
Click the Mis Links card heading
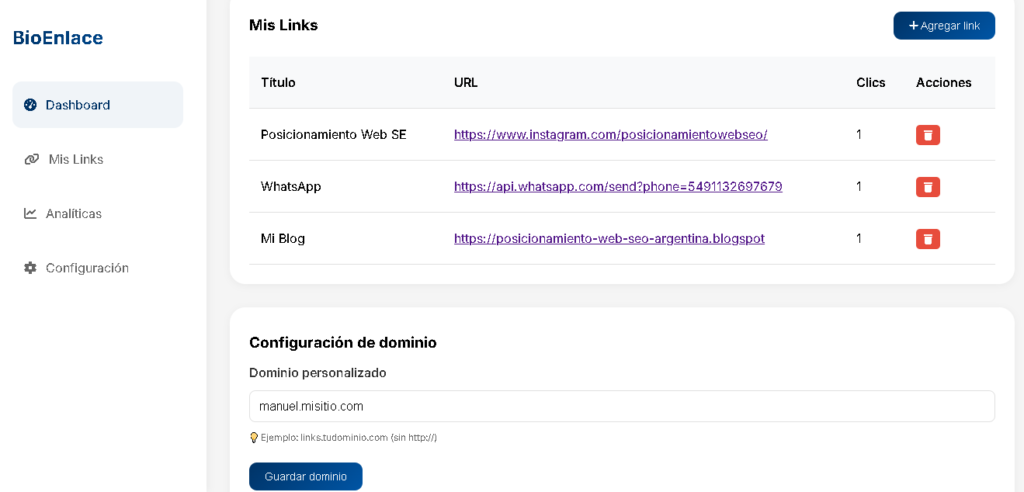click(283, 25)
